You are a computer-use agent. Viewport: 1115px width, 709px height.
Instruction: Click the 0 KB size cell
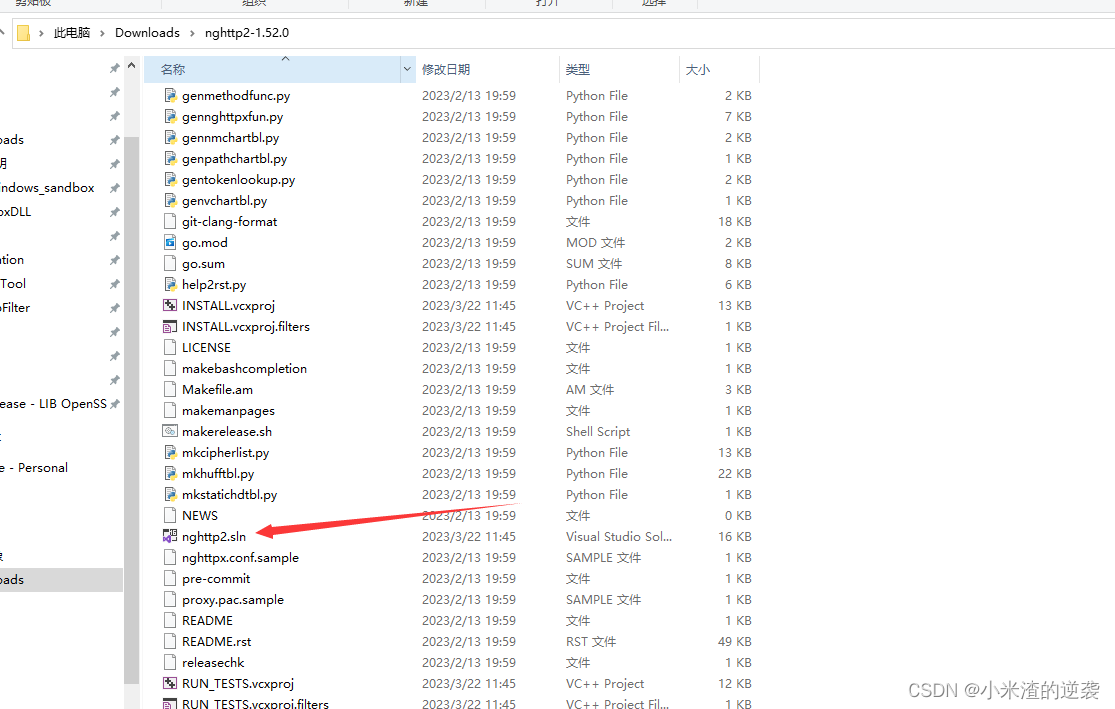click(x=738, y=516)
